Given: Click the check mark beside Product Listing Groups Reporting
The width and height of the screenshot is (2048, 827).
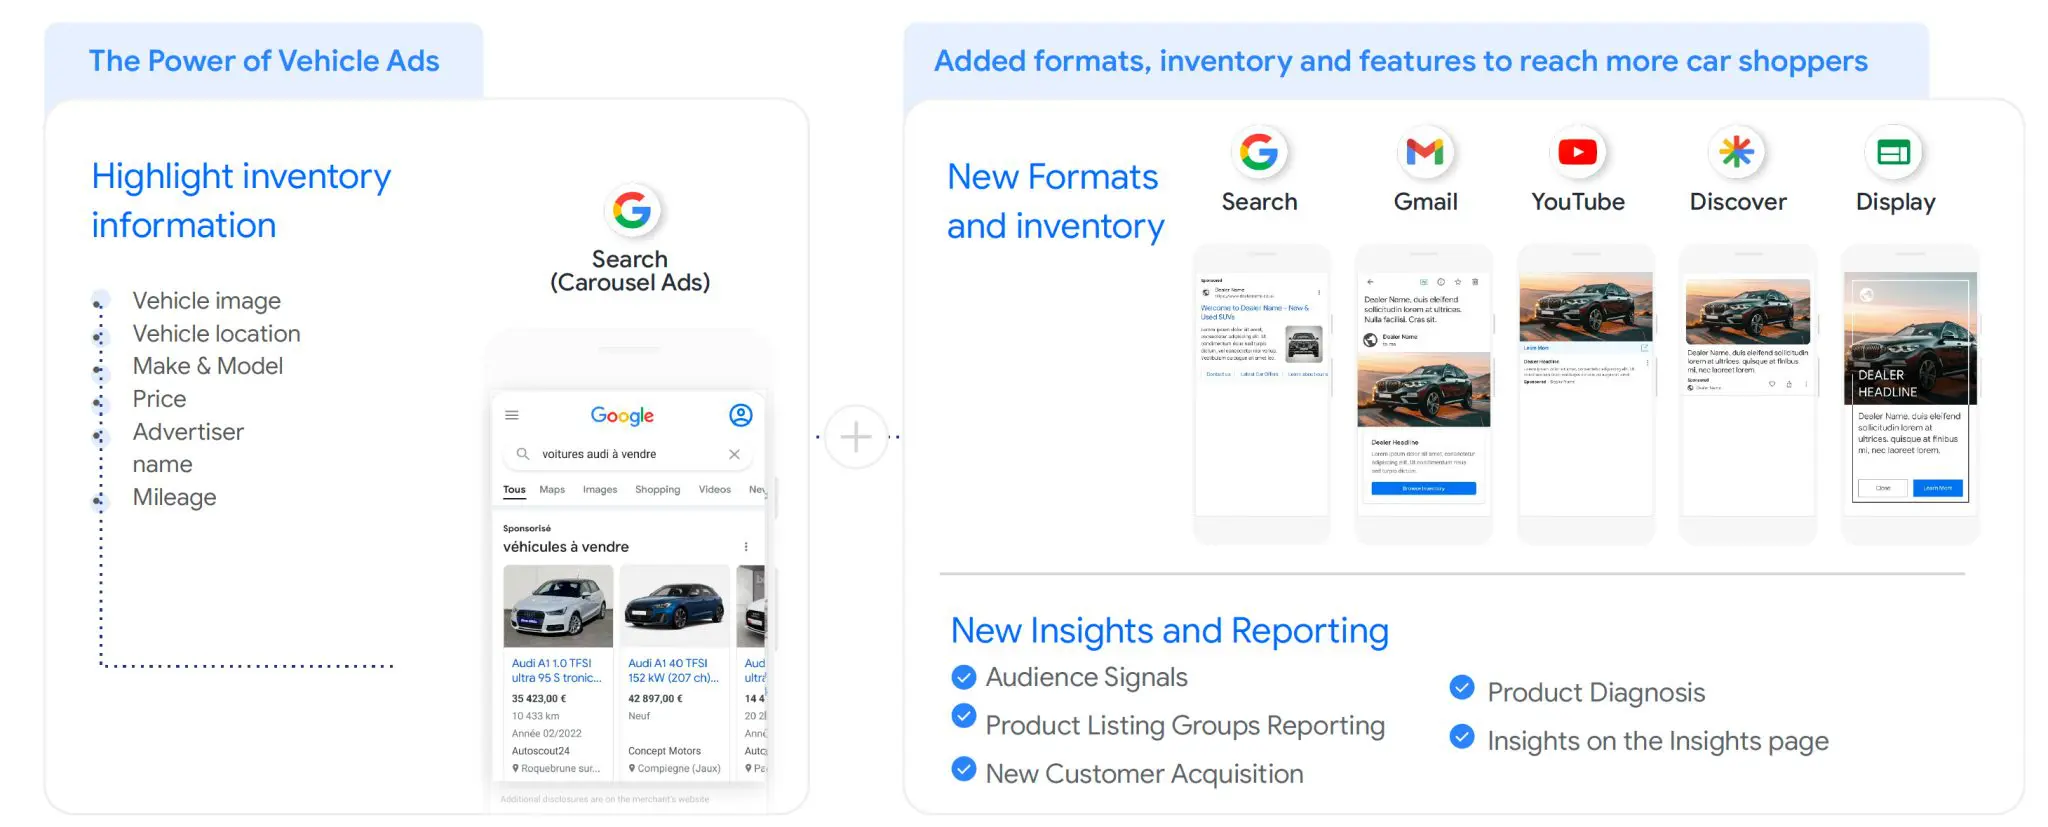Looking at the screenshot, I should tap(964, 716).
